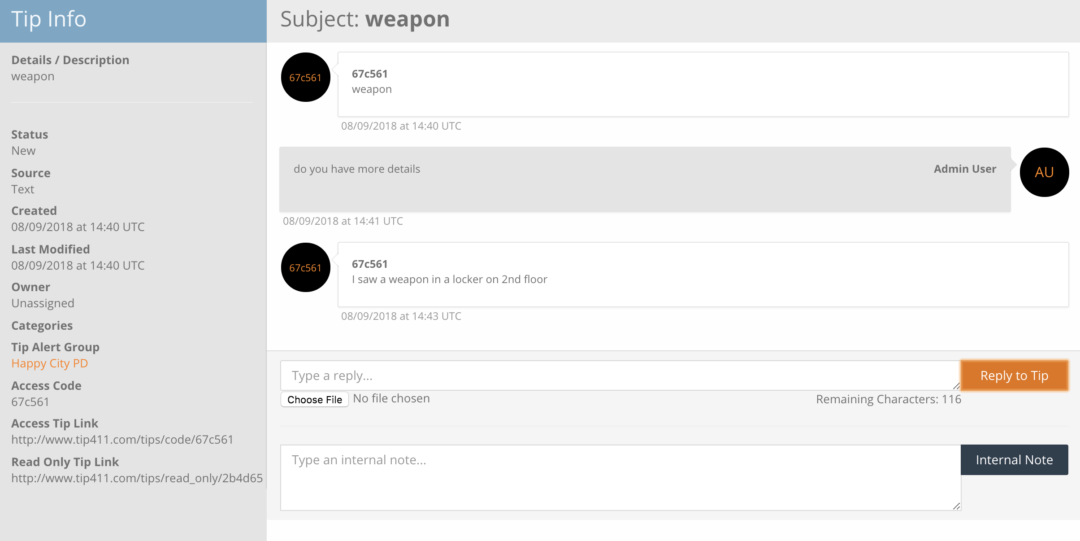Screen dimensions: 1080x541
Task: Click the 14:43 UTC message timestamp
Action: [401, 316]
